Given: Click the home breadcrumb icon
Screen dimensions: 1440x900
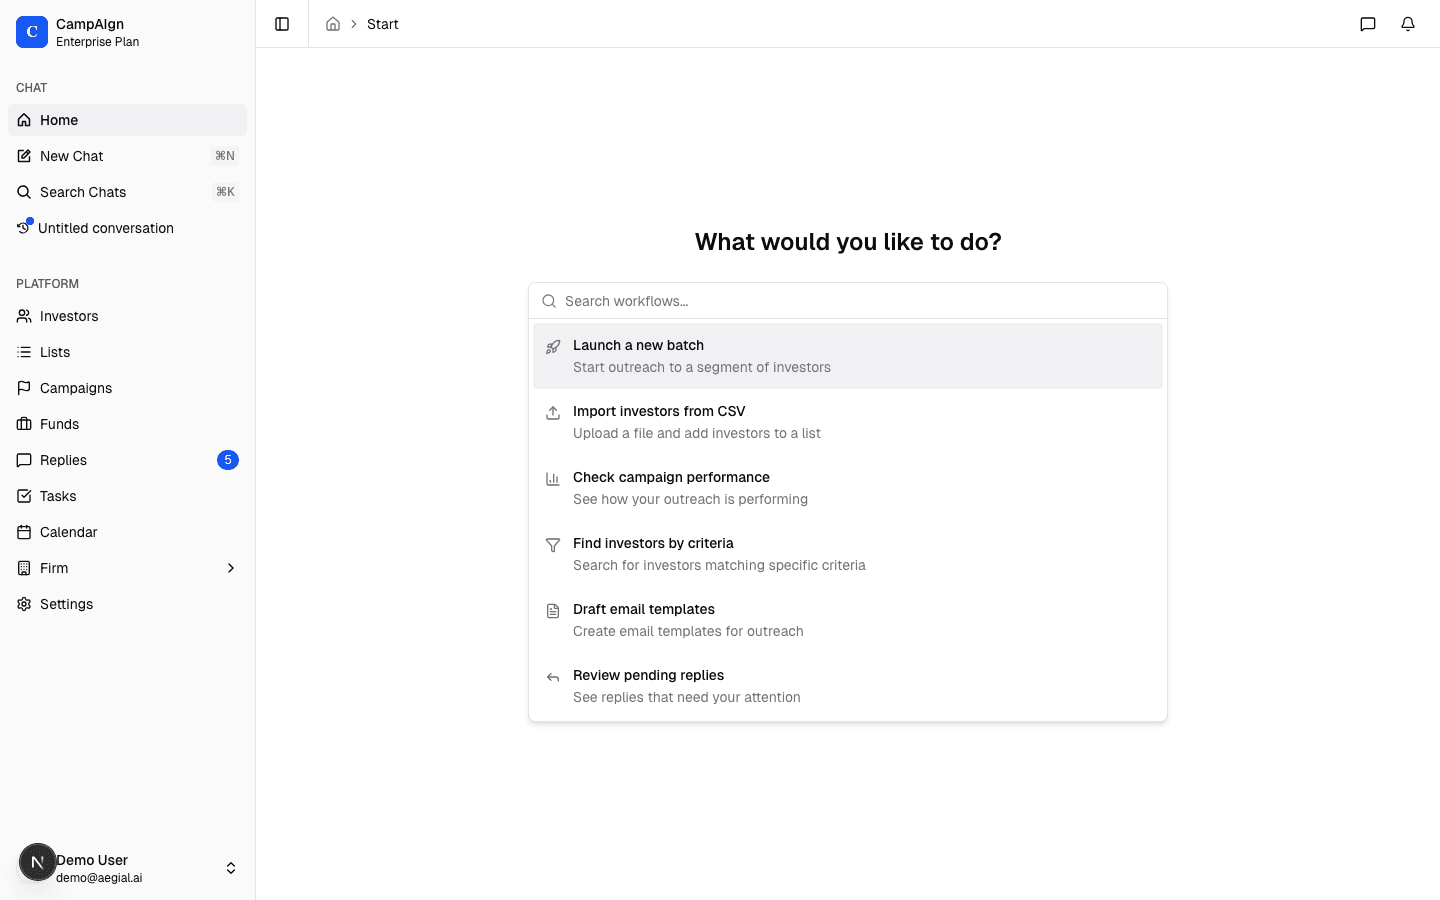Looking at the screenshot, I should [333, 24].
